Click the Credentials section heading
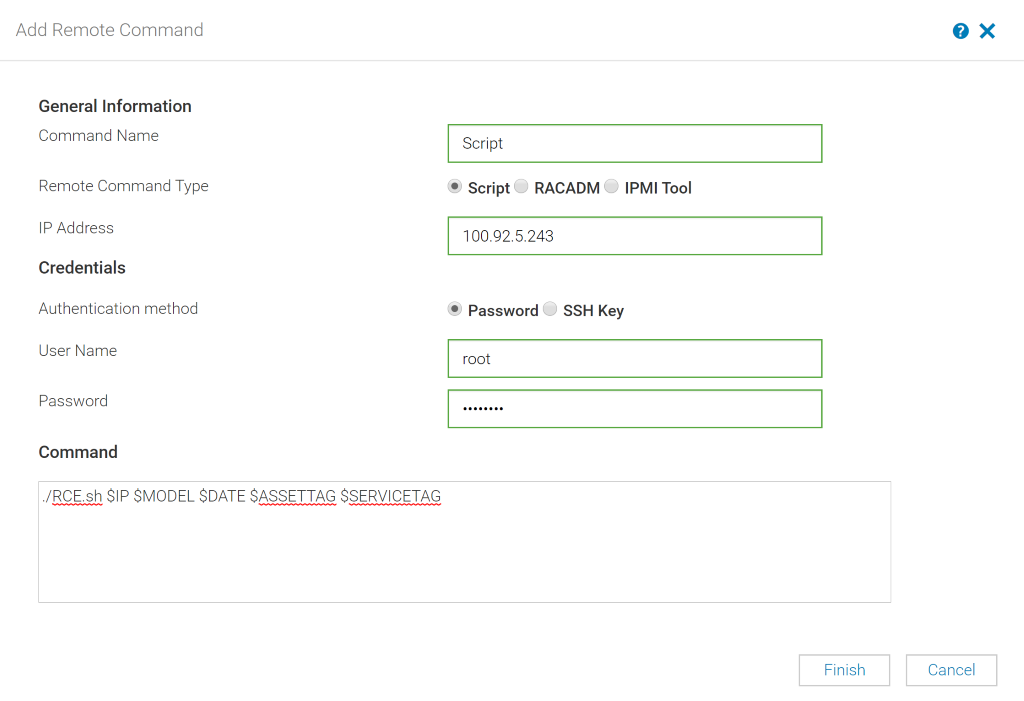This screenshot has height=701, width=1024. [x=81, y=267]
